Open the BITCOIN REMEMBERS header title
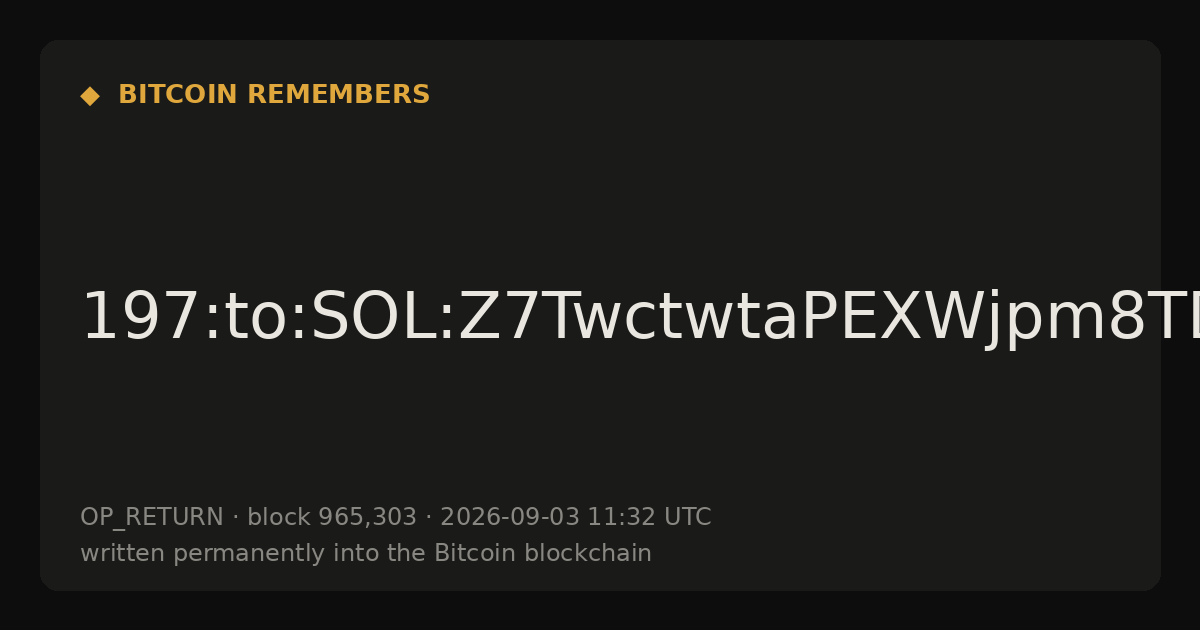The width and height of the screenshot is (1200, 630). click(x=274, y=95)
